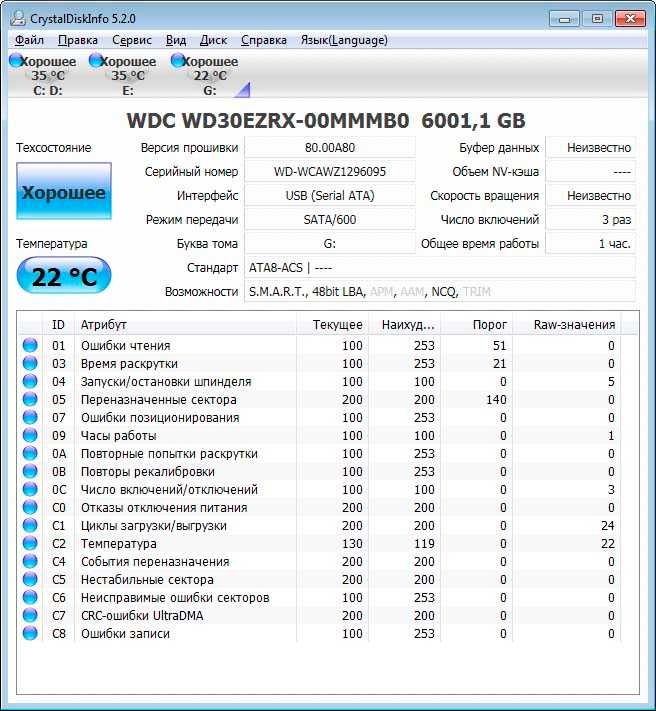
Task: Select the E: disk tab
Action: coord(123,75)
